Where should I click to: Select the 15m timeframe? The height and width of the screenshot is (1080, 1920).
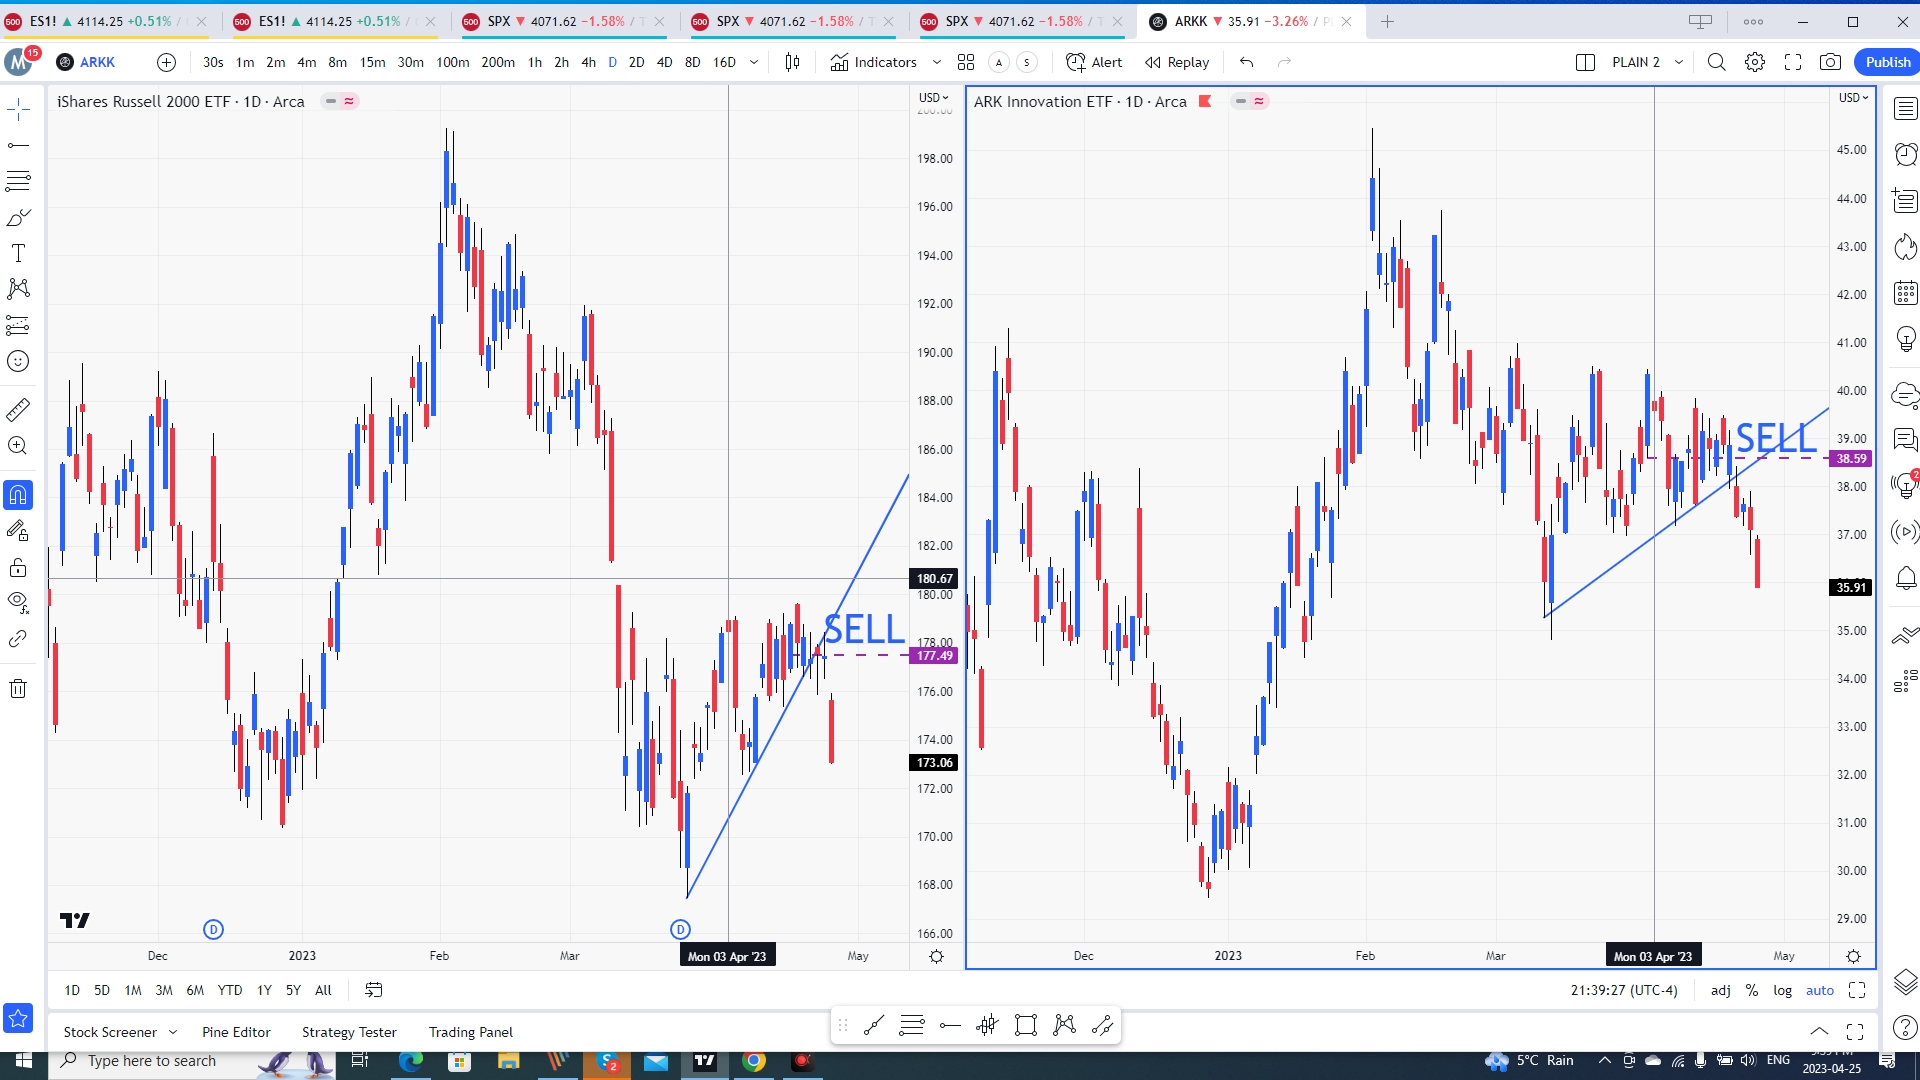tap(372, 62)
